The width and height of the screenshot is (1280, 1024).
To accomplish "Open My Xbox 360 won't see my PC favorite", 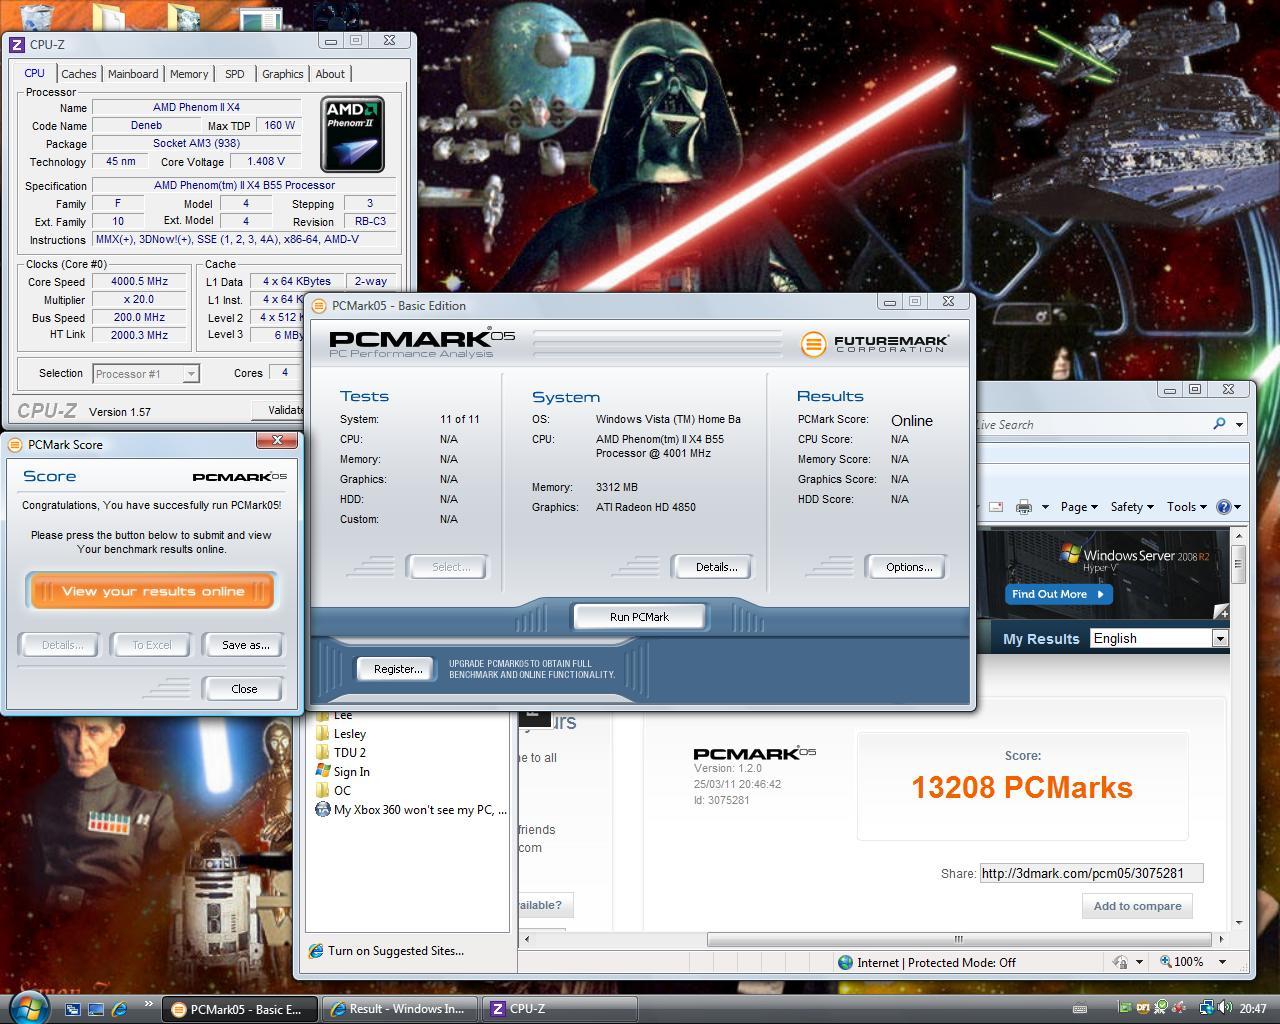I will [411, 810].
